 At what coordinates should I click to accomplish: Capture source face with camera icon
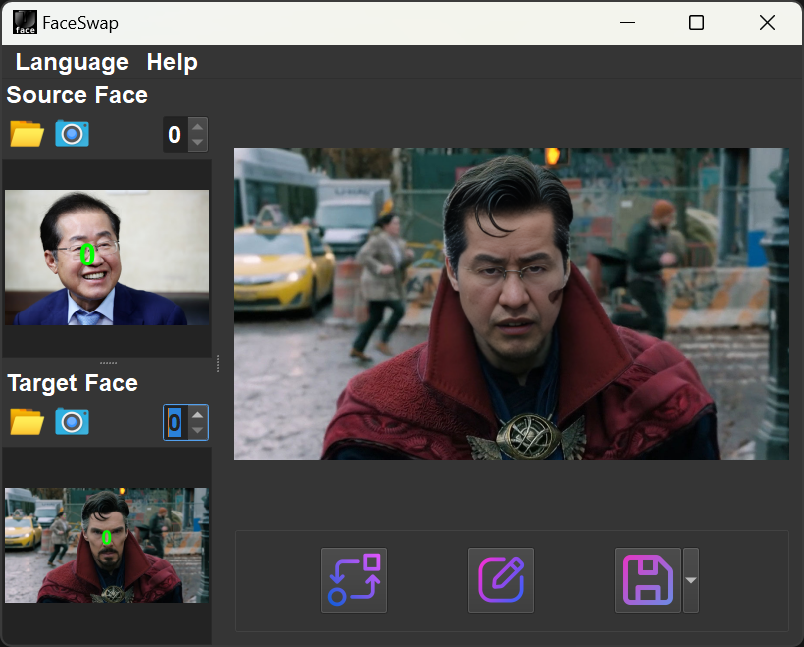tap(72, 134)
